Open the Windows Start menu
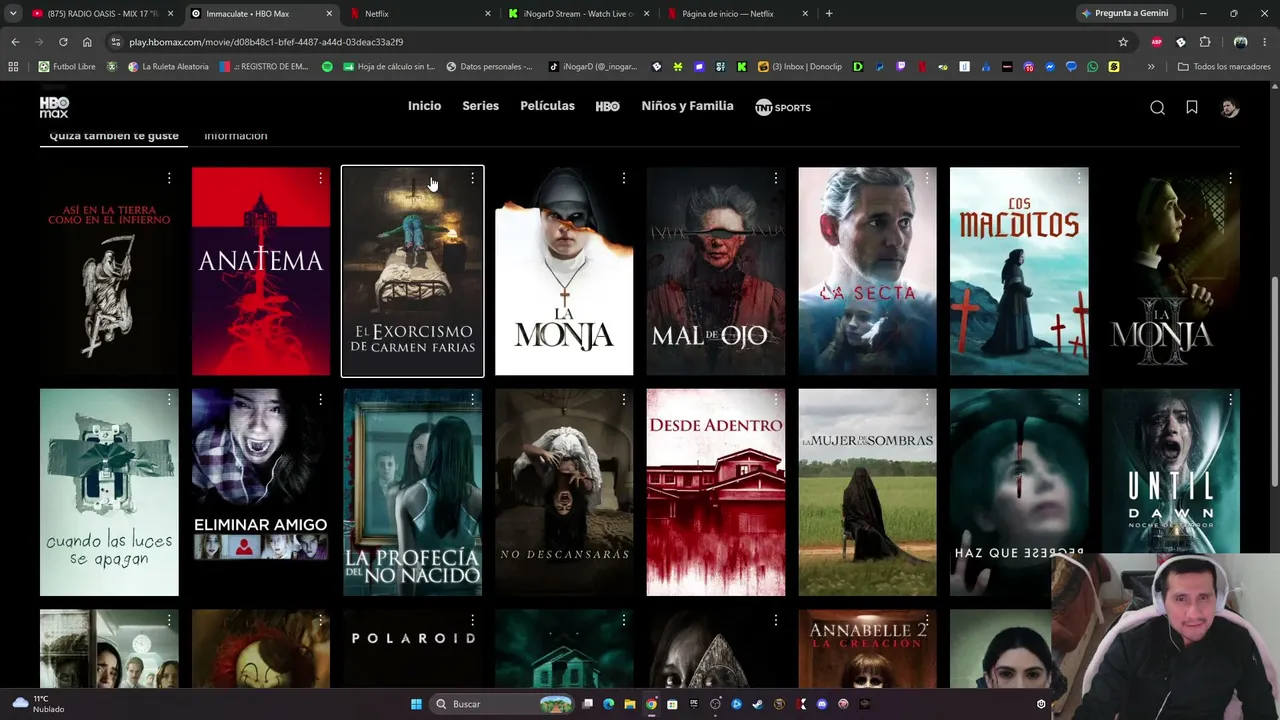Image resolution: width=1280 pixels, height=720 pixels. click(416, 704)
